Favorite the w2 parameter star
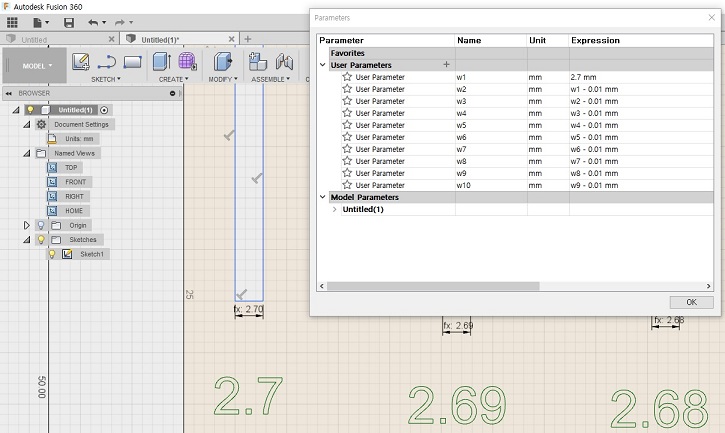This screenshot has width=725, height=433. pos(347,89)
